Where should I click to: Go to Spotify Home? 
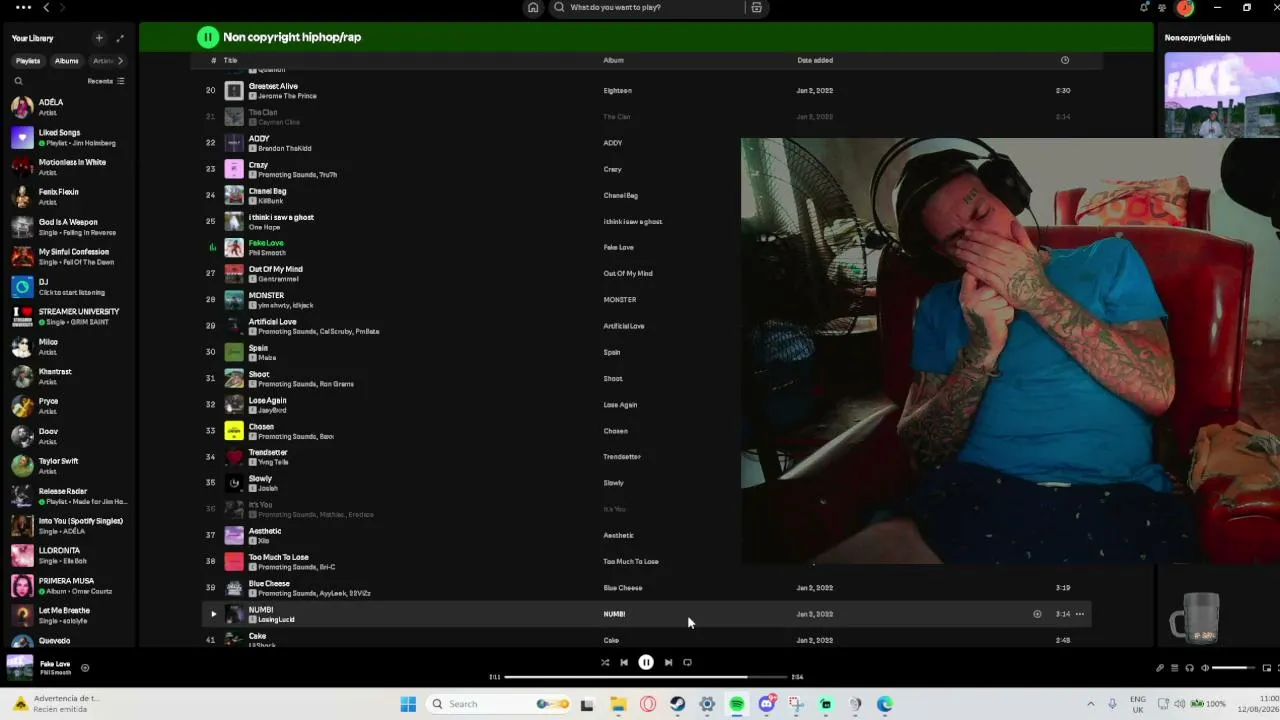coord(533,7)
